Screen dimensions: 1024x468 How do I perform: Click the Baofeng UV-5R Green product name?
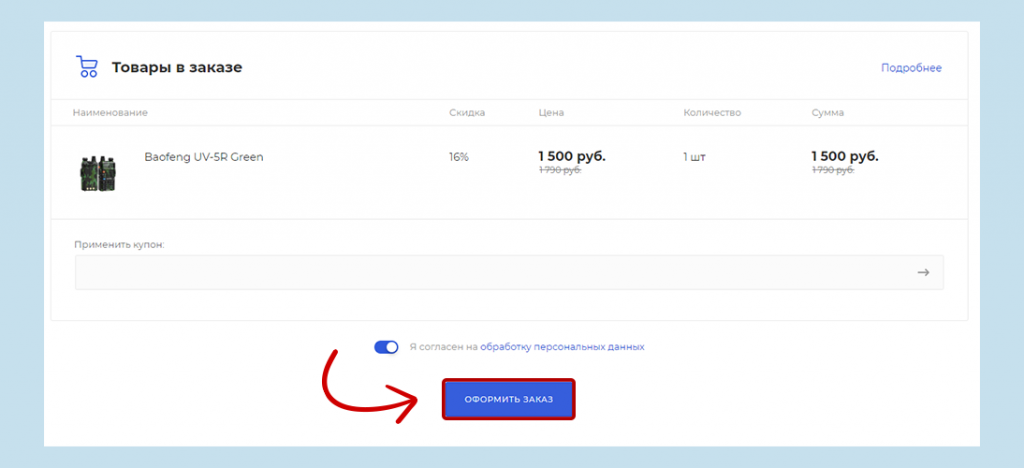pyautogui.click(x=204, y=157)
